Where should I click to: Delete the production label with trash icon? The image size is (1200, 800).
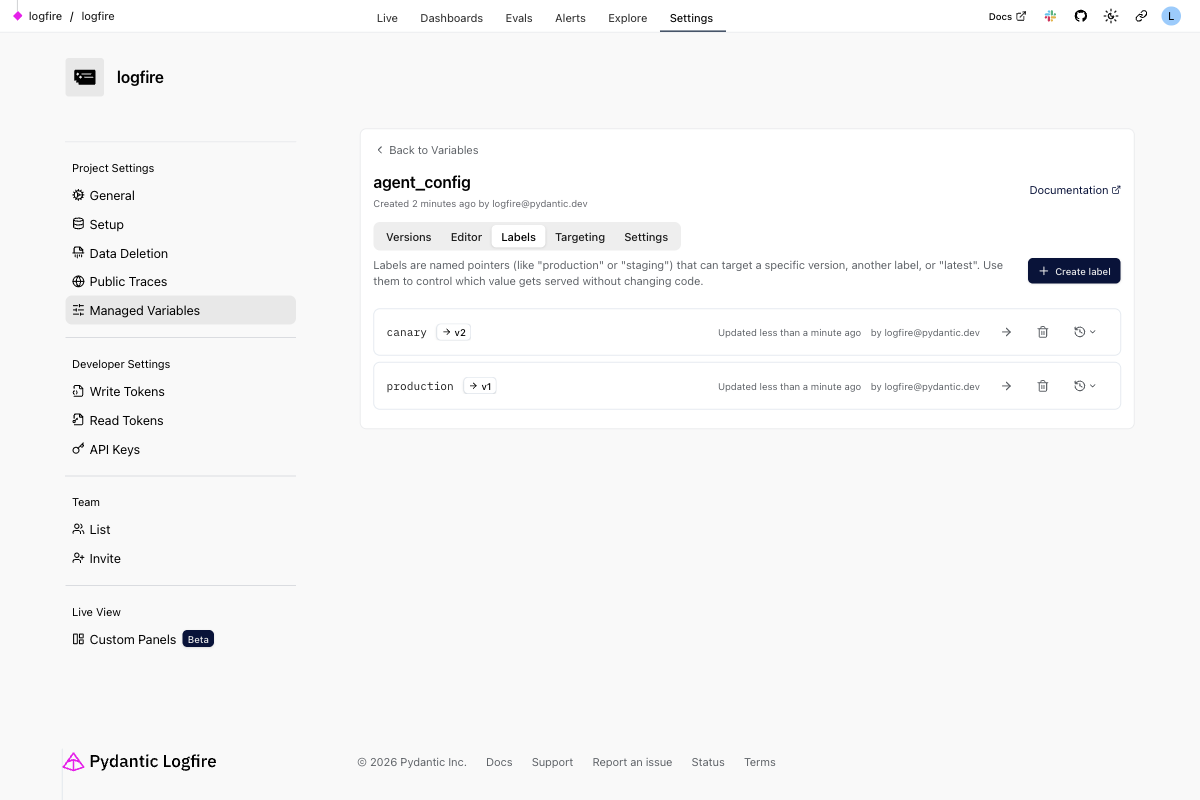coord(1043,386)
